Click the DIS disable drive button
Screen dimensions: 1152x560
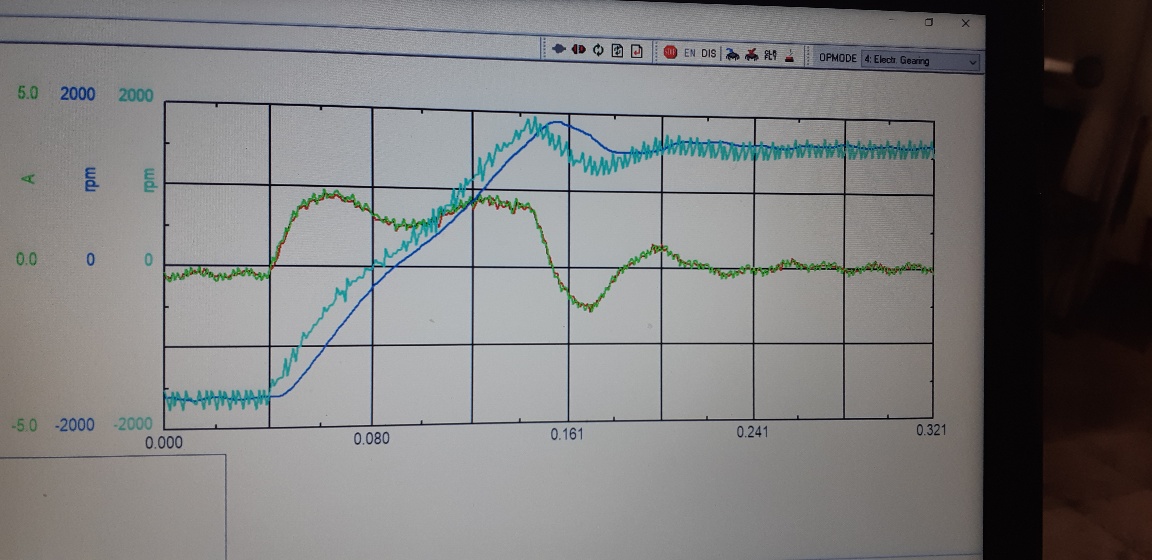[x=709, y=53]
